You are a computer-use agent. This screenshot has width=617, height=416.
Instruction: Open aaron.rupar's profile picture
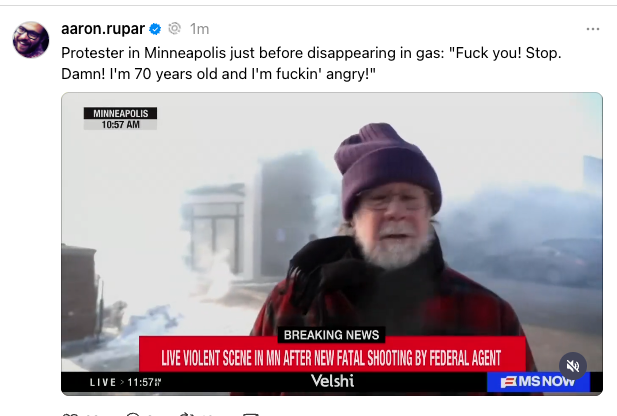[31, 40]
